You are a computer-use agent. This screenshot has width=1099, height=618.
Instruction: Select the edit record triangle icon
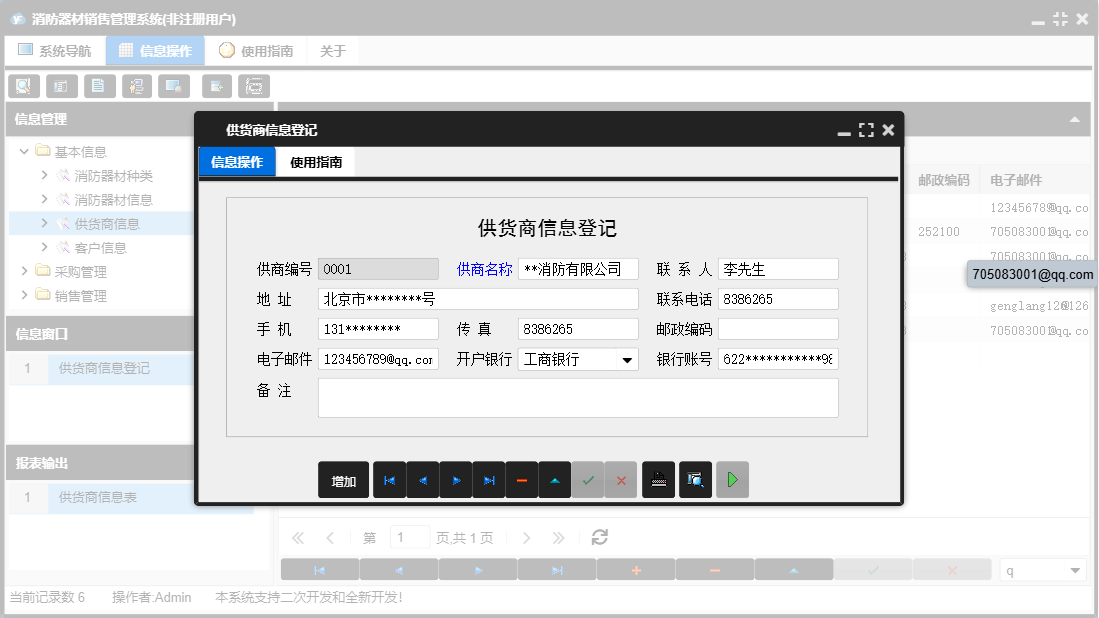(x=554, y=479)
